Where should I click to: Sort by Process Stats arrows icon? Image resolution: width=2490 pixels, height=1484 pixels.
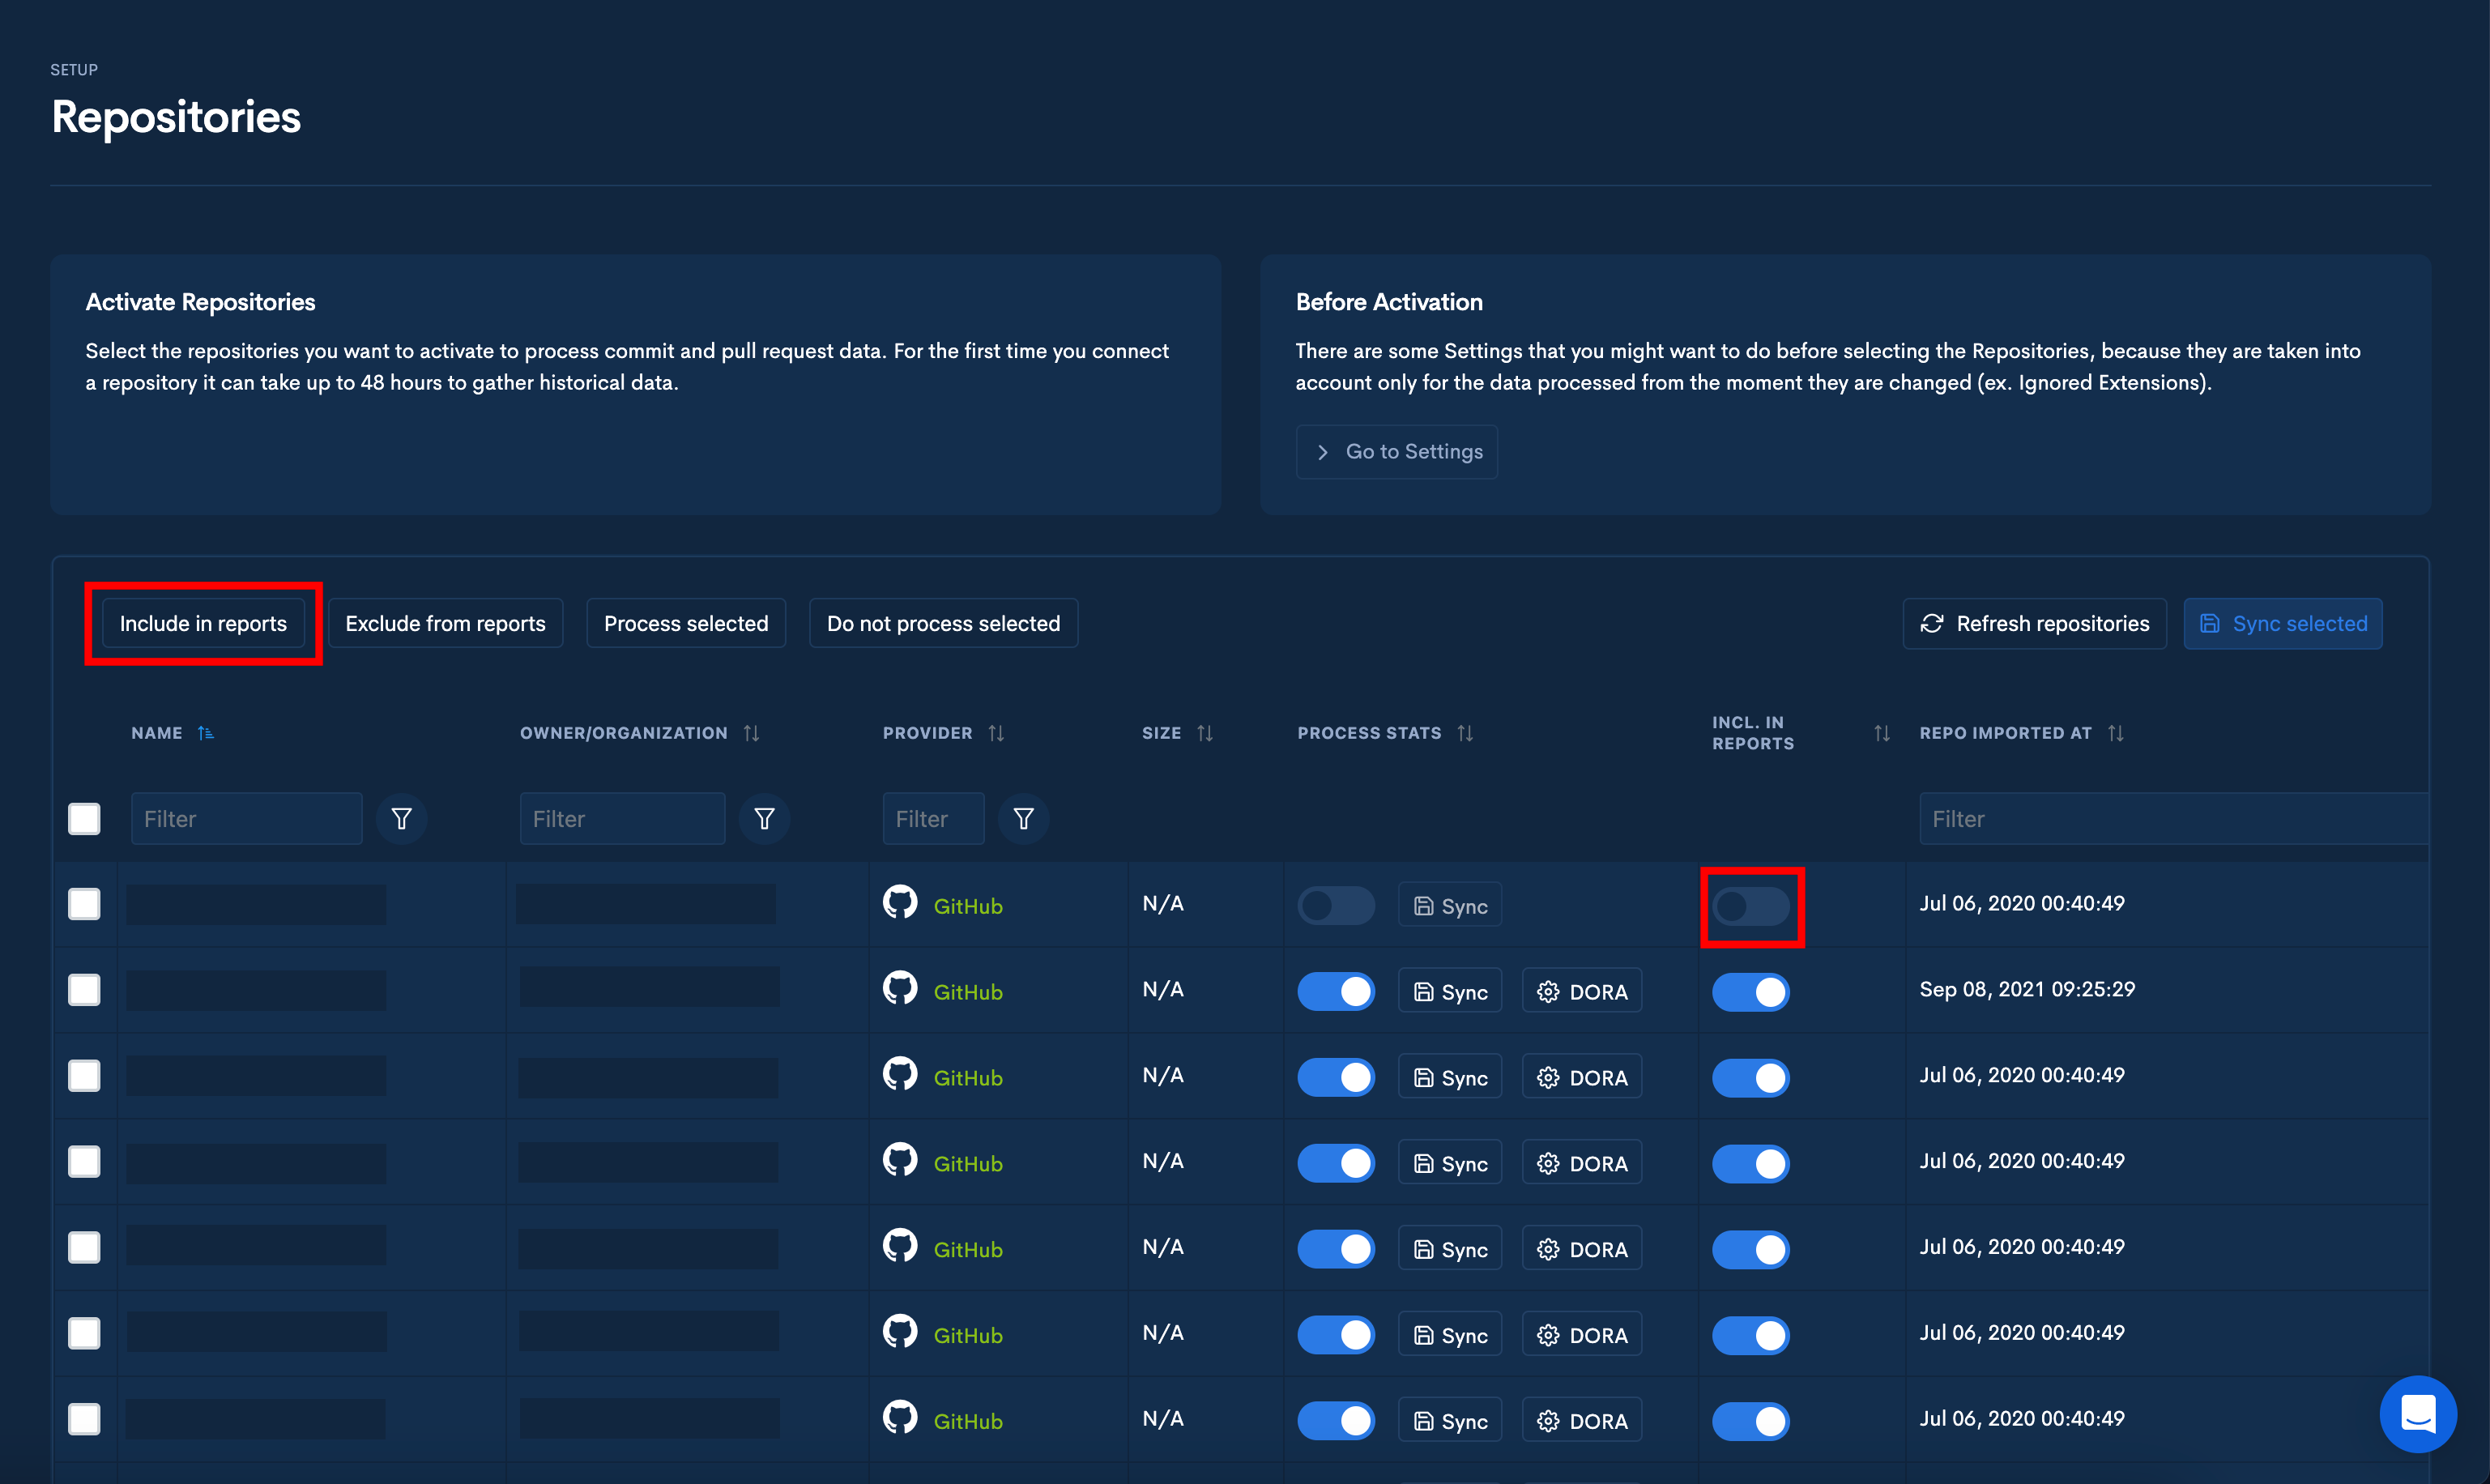1465,733
